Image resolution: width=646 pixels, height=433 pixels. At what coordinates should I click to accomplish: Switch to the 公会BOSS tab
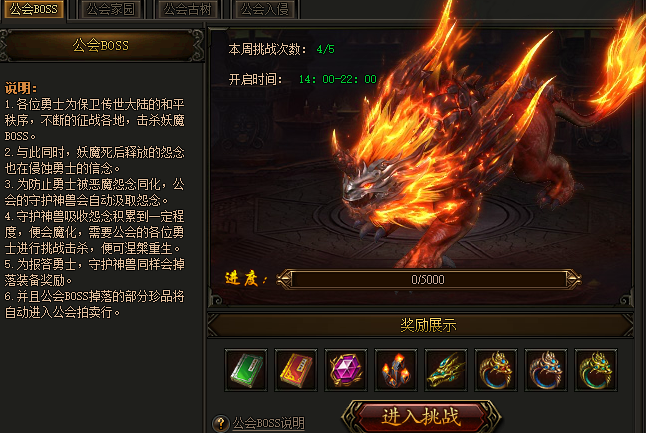34,9
